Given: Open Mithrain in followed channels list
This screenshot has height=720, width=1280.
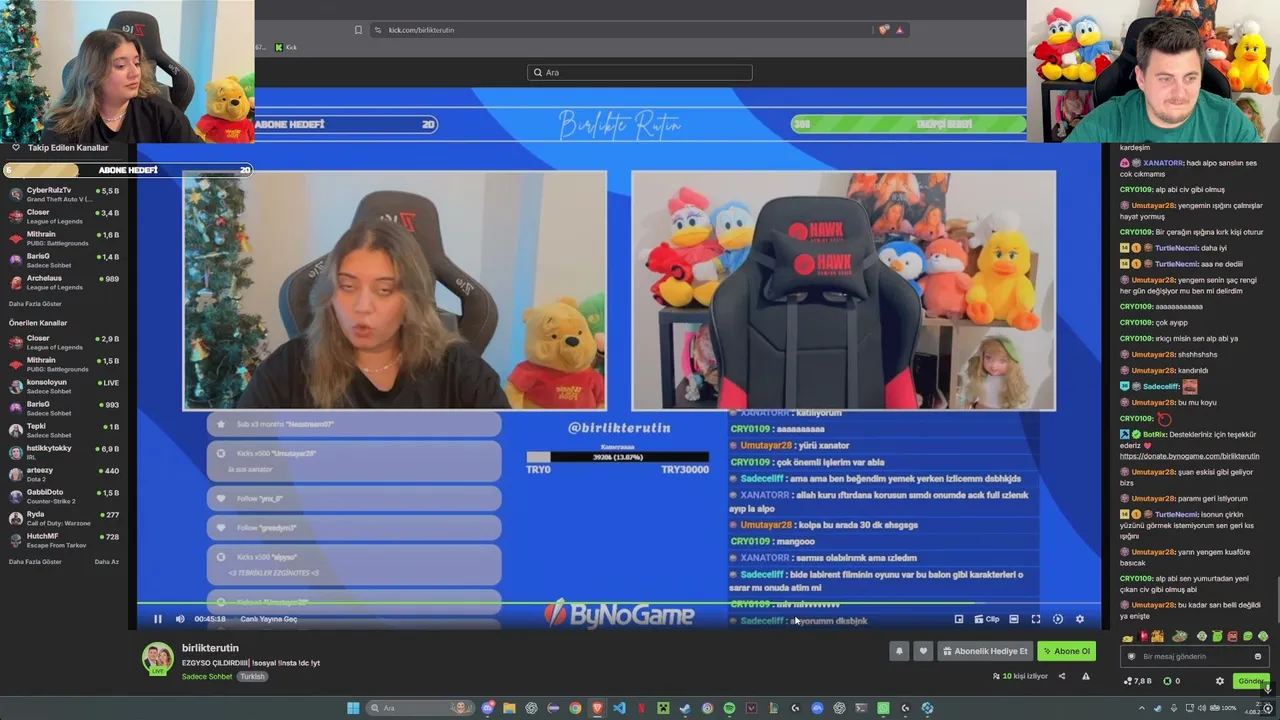Looking at the screenshot, I should 64,238.
